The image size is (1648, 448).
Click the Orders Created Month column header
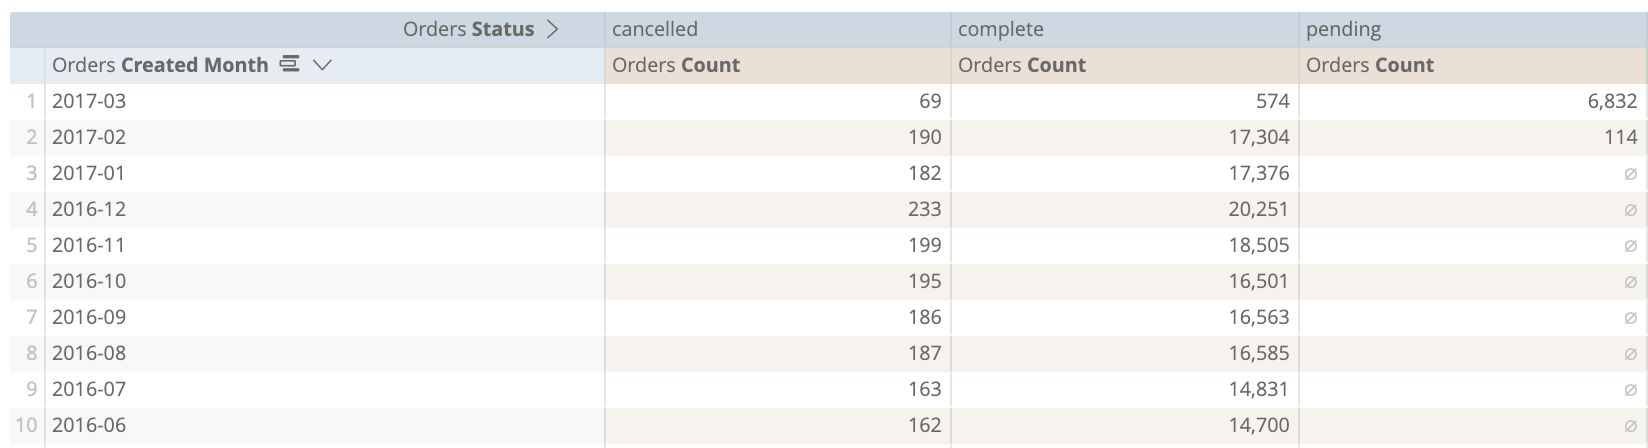click(160, 65)
